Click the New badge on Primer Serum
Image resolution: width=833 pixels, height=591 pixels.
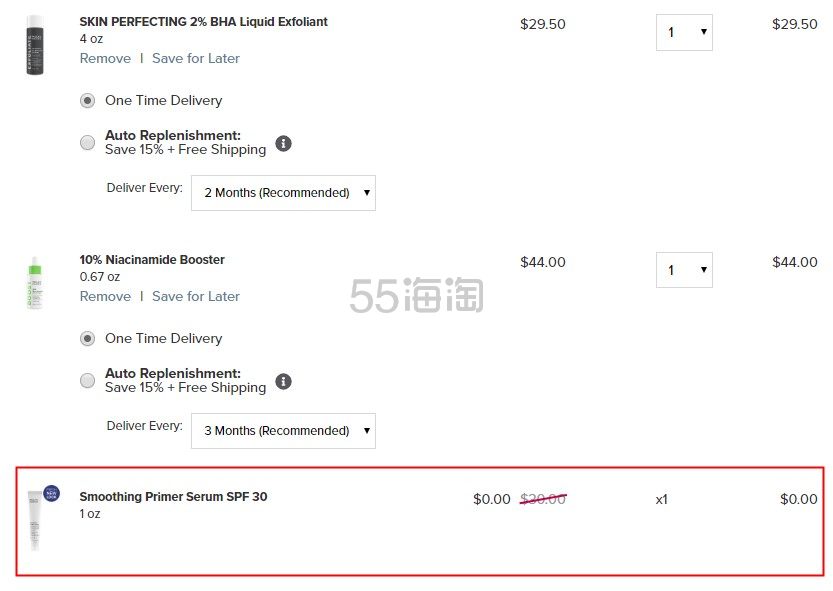click(x=51, y=494)
